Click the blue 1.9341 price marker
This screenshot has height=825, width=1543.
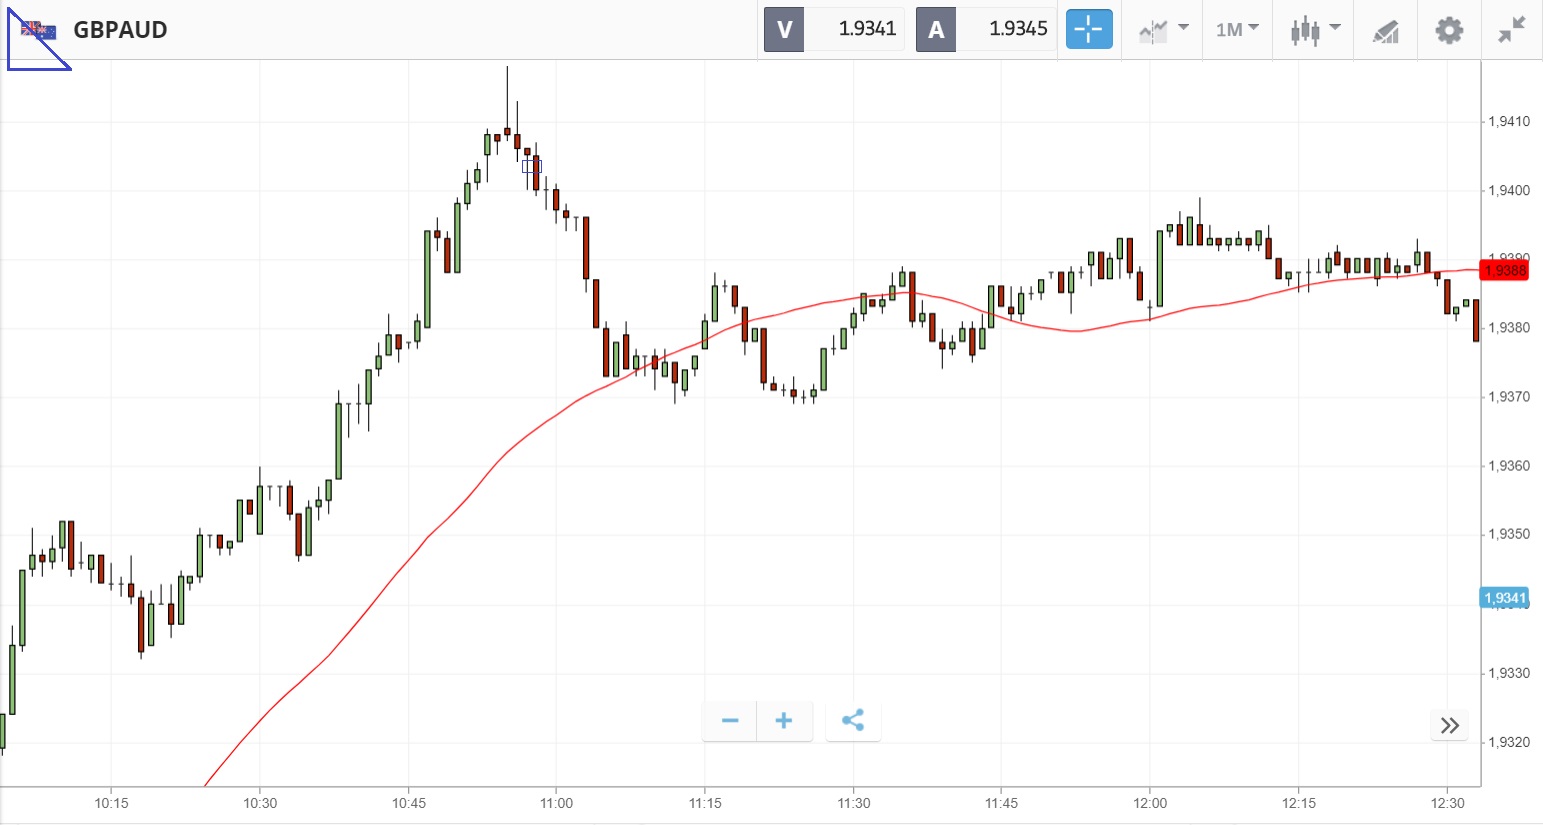(x=1504, y=598)
